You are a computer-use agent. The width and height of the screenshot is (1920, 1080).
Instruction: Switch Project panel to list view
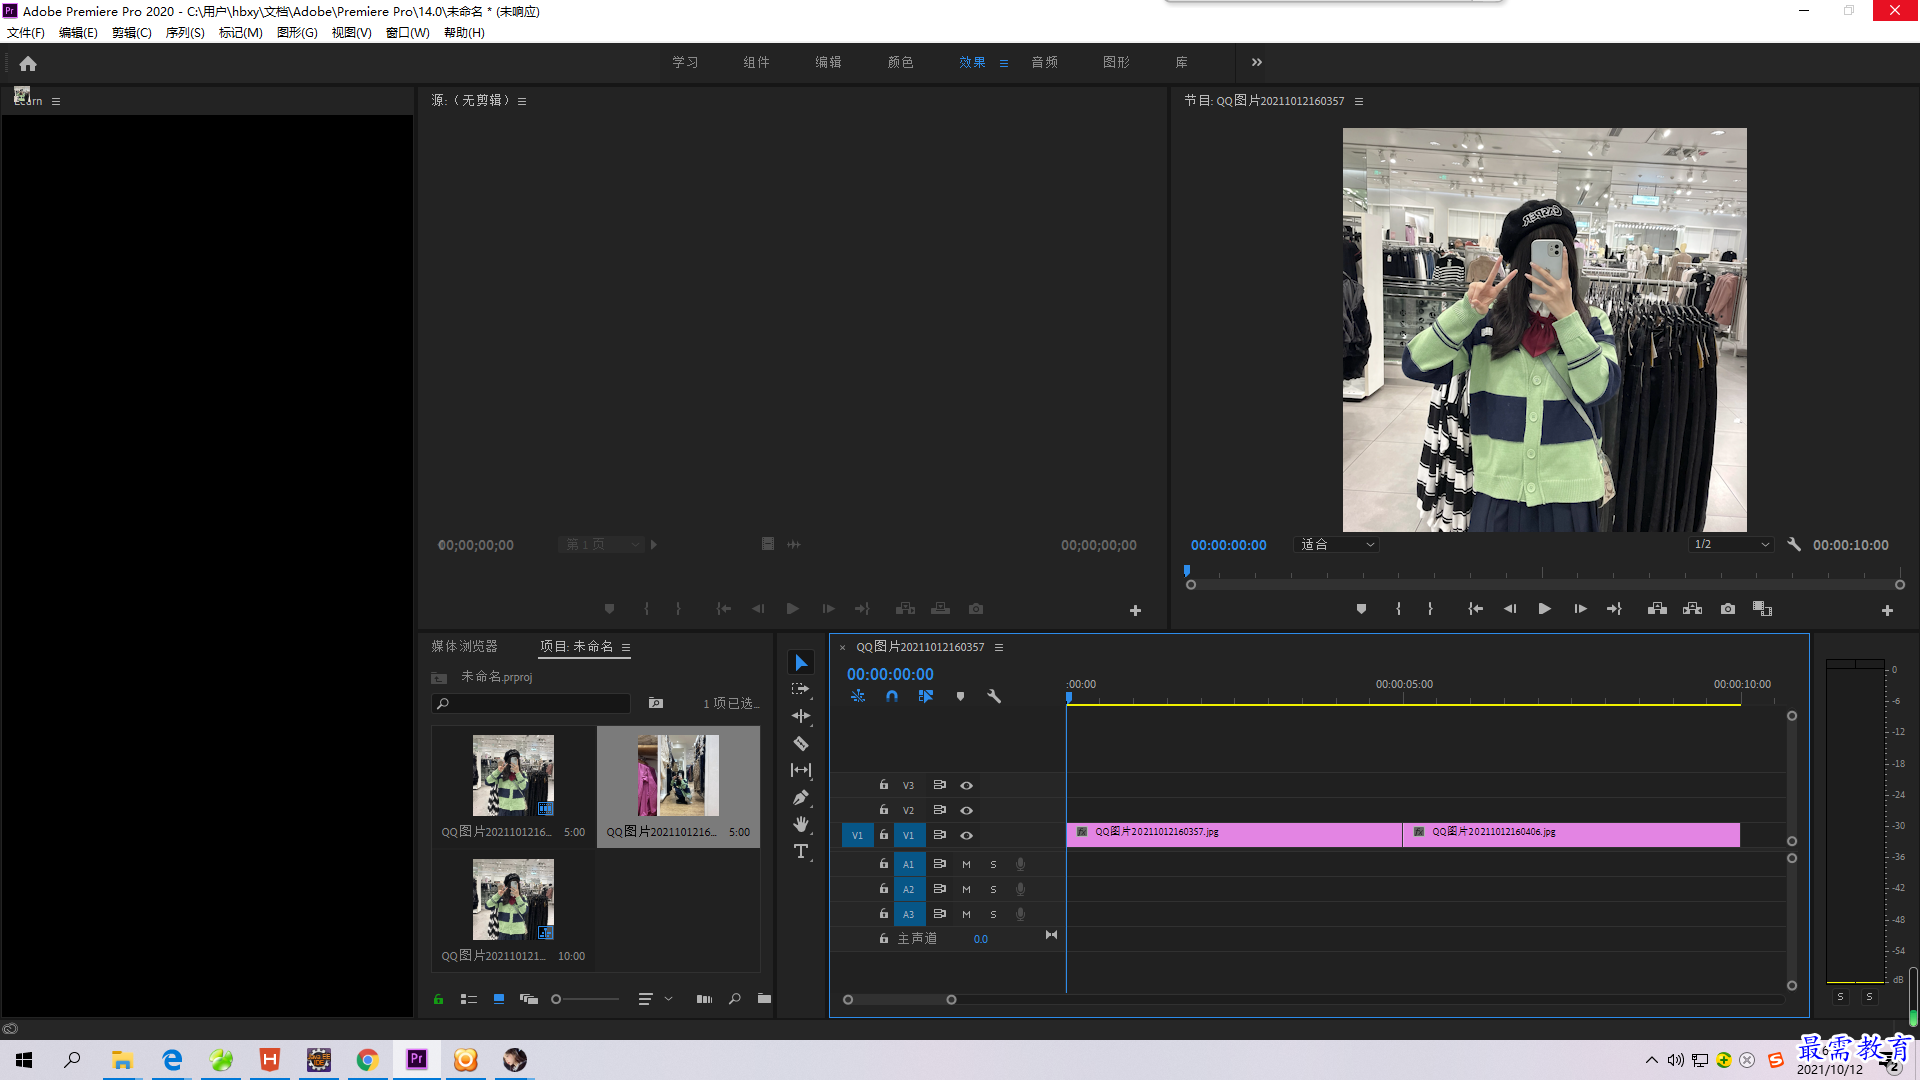[x=468, y=999]
